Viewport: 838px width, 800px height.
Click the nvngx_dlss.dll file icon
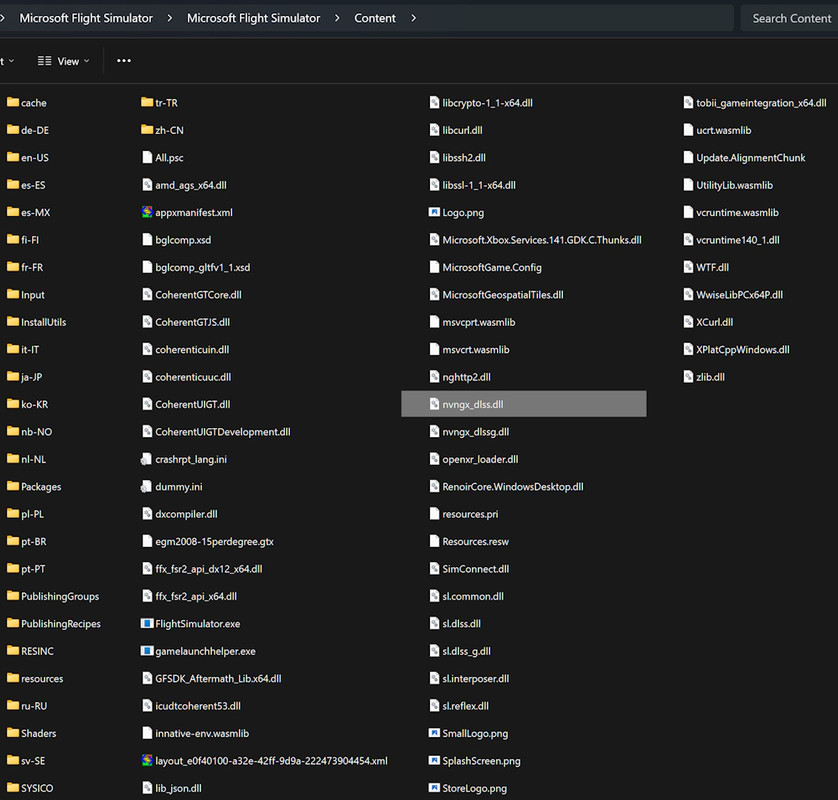click(434, 404)
